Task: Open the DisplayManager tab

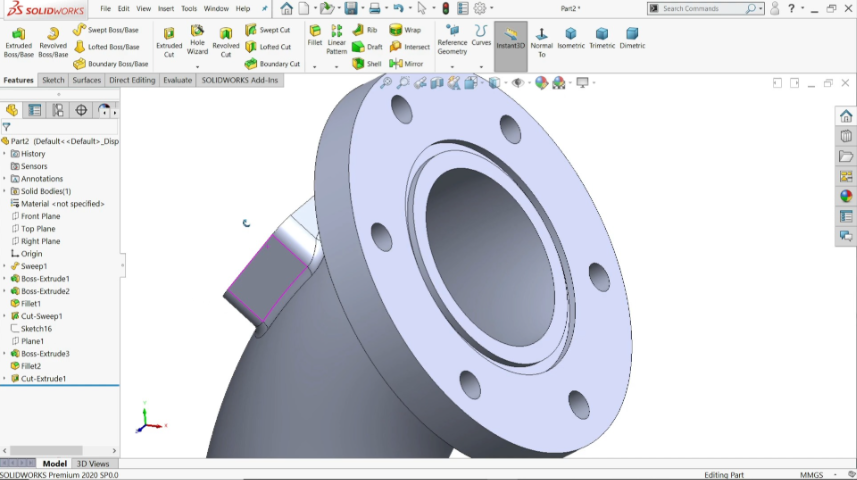Action: (x=103, y=110)
